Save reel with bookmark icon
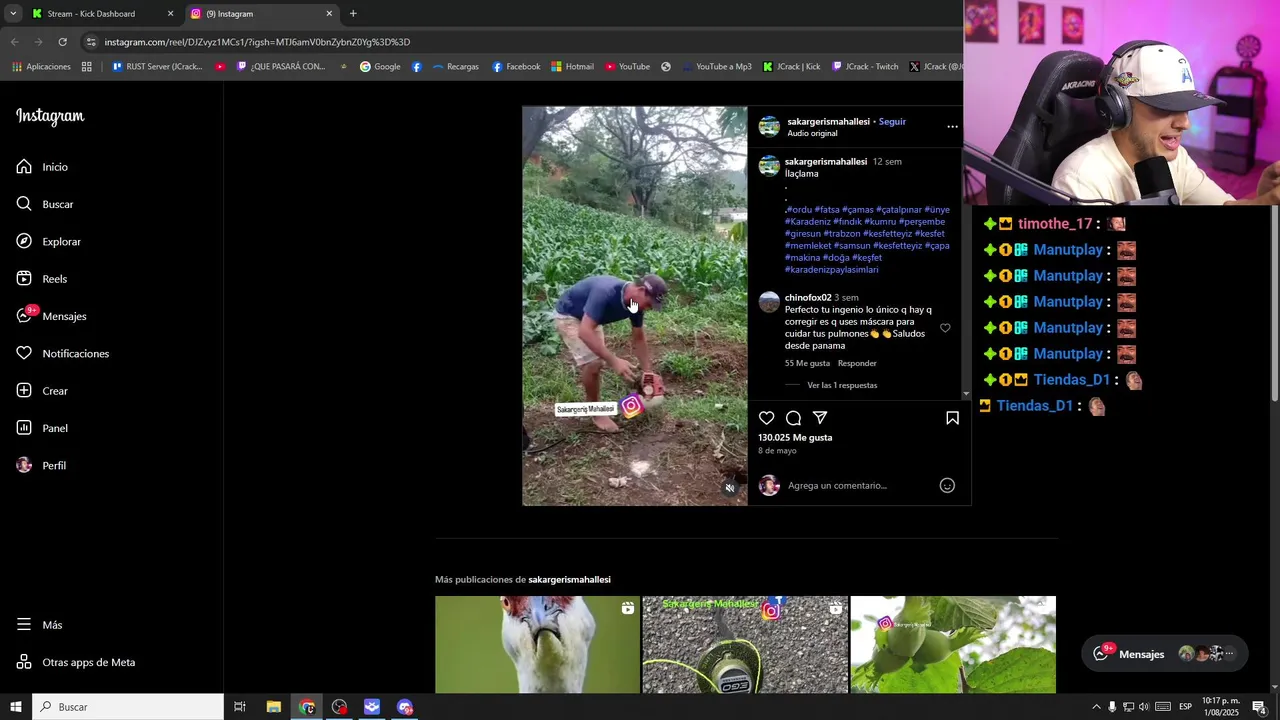Viewport: 1280px width, 720px height. [x=952, y=418]
